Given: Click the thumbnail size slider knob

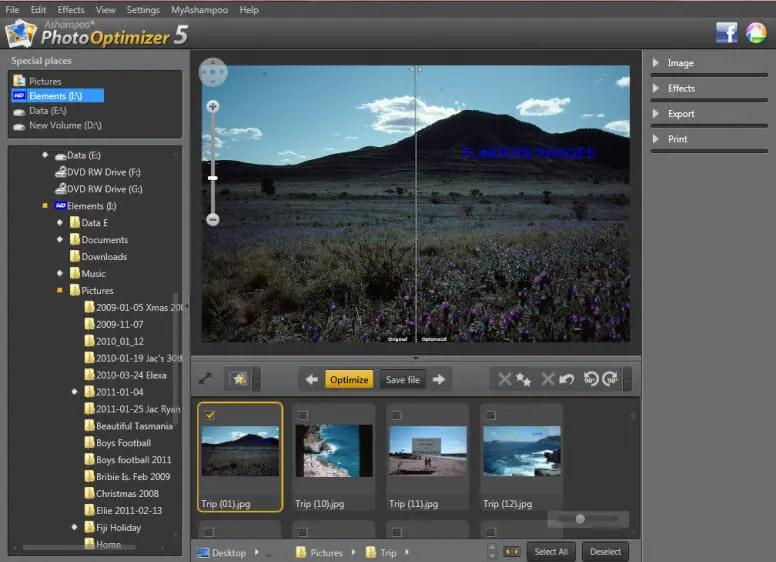Looking at the screenshot, I should click(580, 518).
